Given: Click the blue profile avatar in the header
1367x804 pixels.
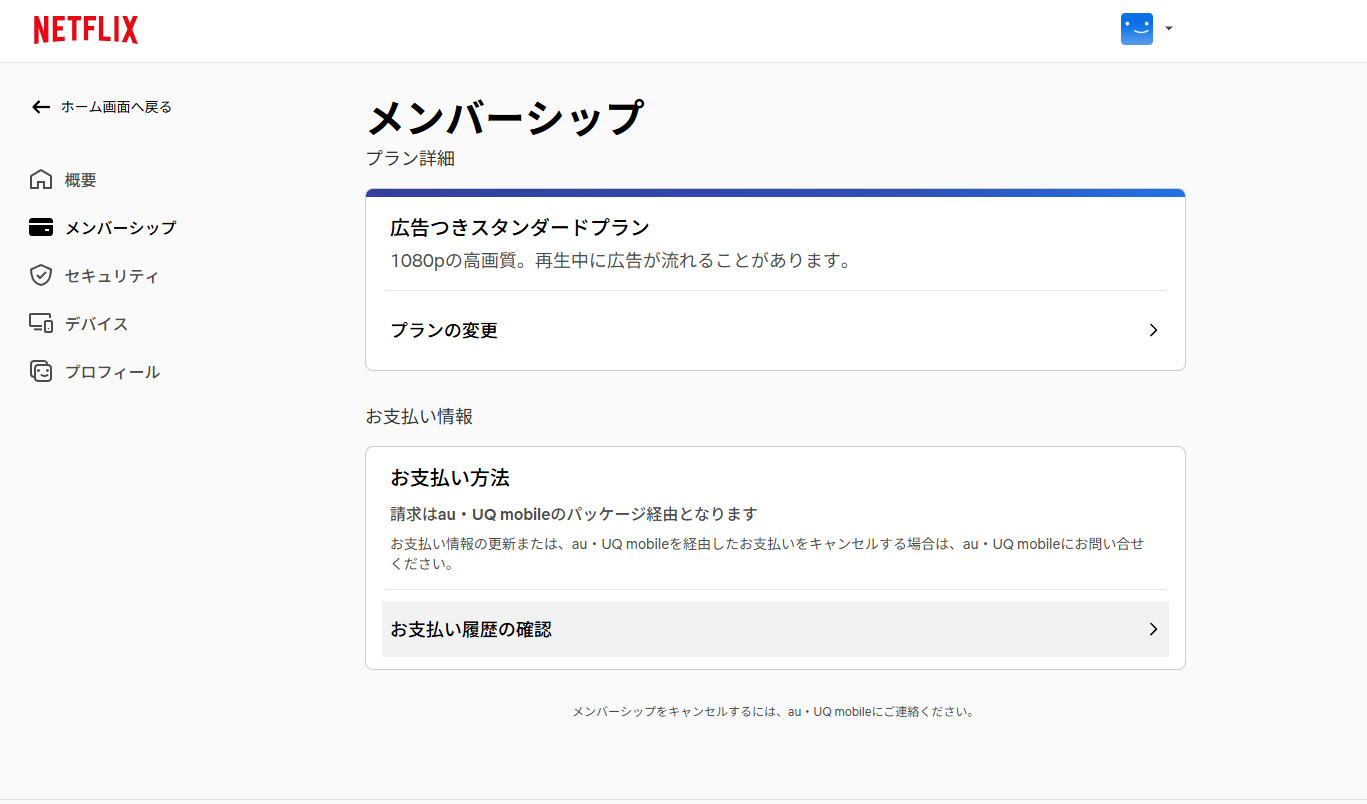Looking at the screenshot, I should 1136,29.
